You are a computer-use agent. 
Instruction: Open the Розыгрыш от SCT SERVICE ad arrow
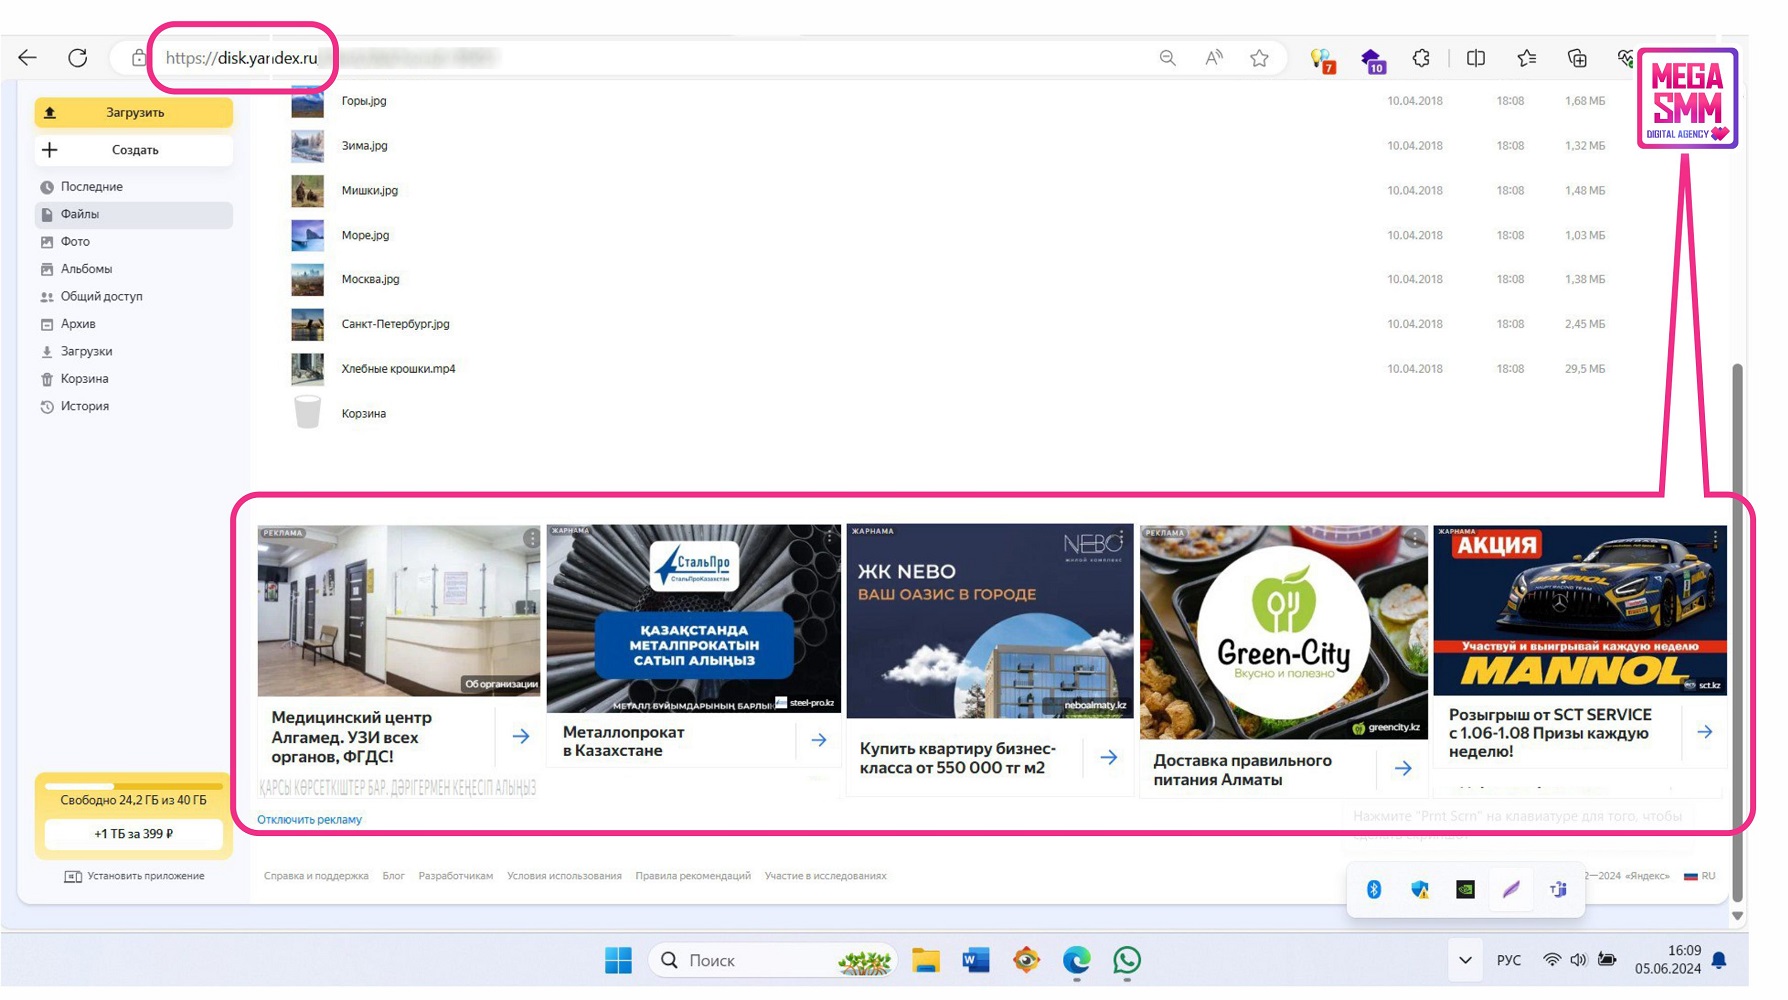tap(1705, 733)
